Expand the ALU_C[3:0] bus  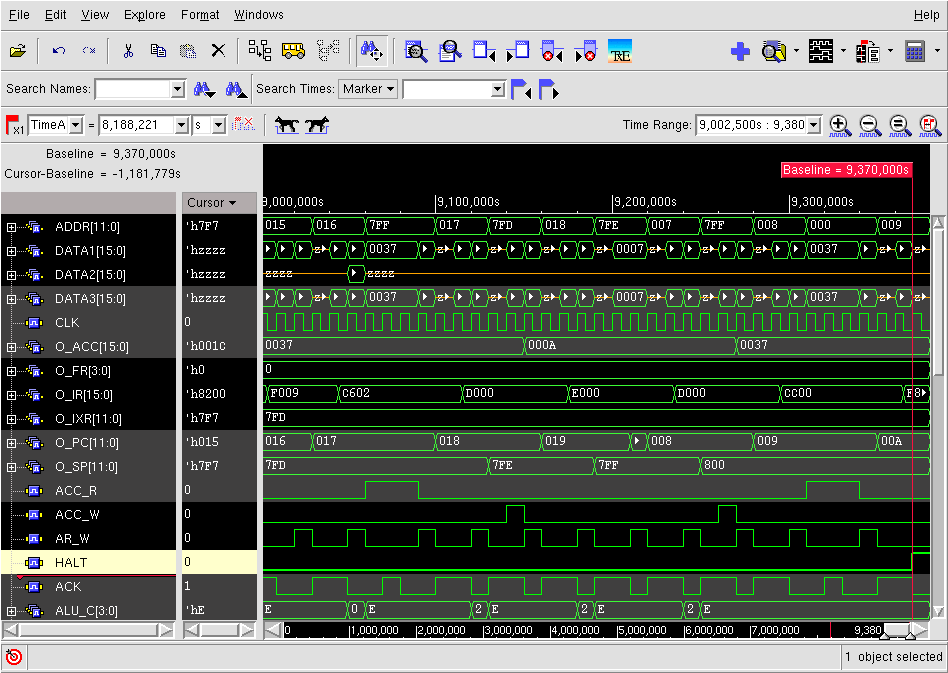[x=11, y=611]
